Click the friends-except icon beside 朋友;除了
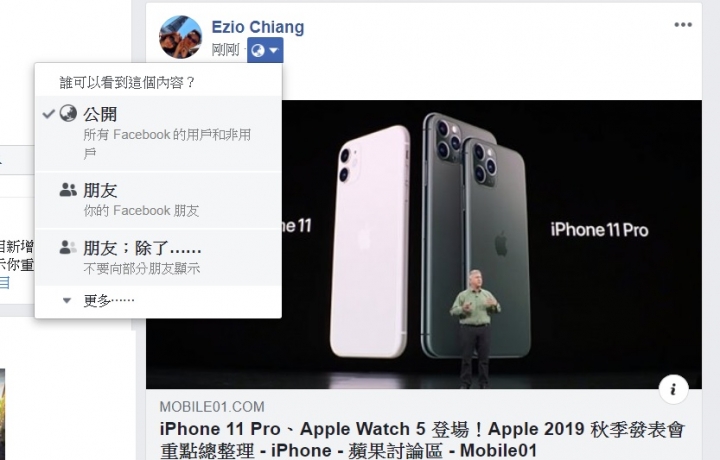 click(68, 247)
